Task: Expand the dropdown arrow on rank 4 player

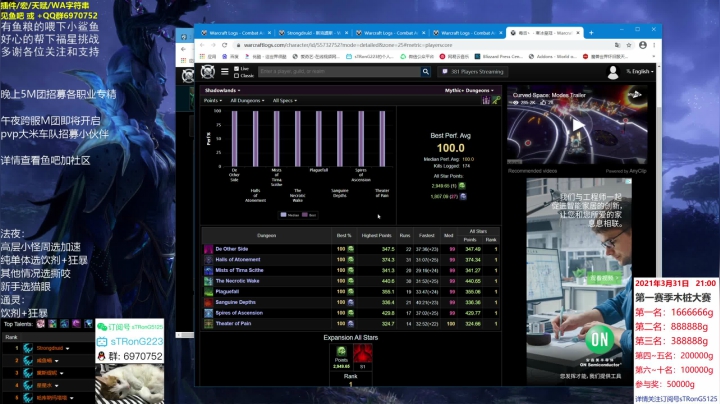Action: (x=56, y=386)
